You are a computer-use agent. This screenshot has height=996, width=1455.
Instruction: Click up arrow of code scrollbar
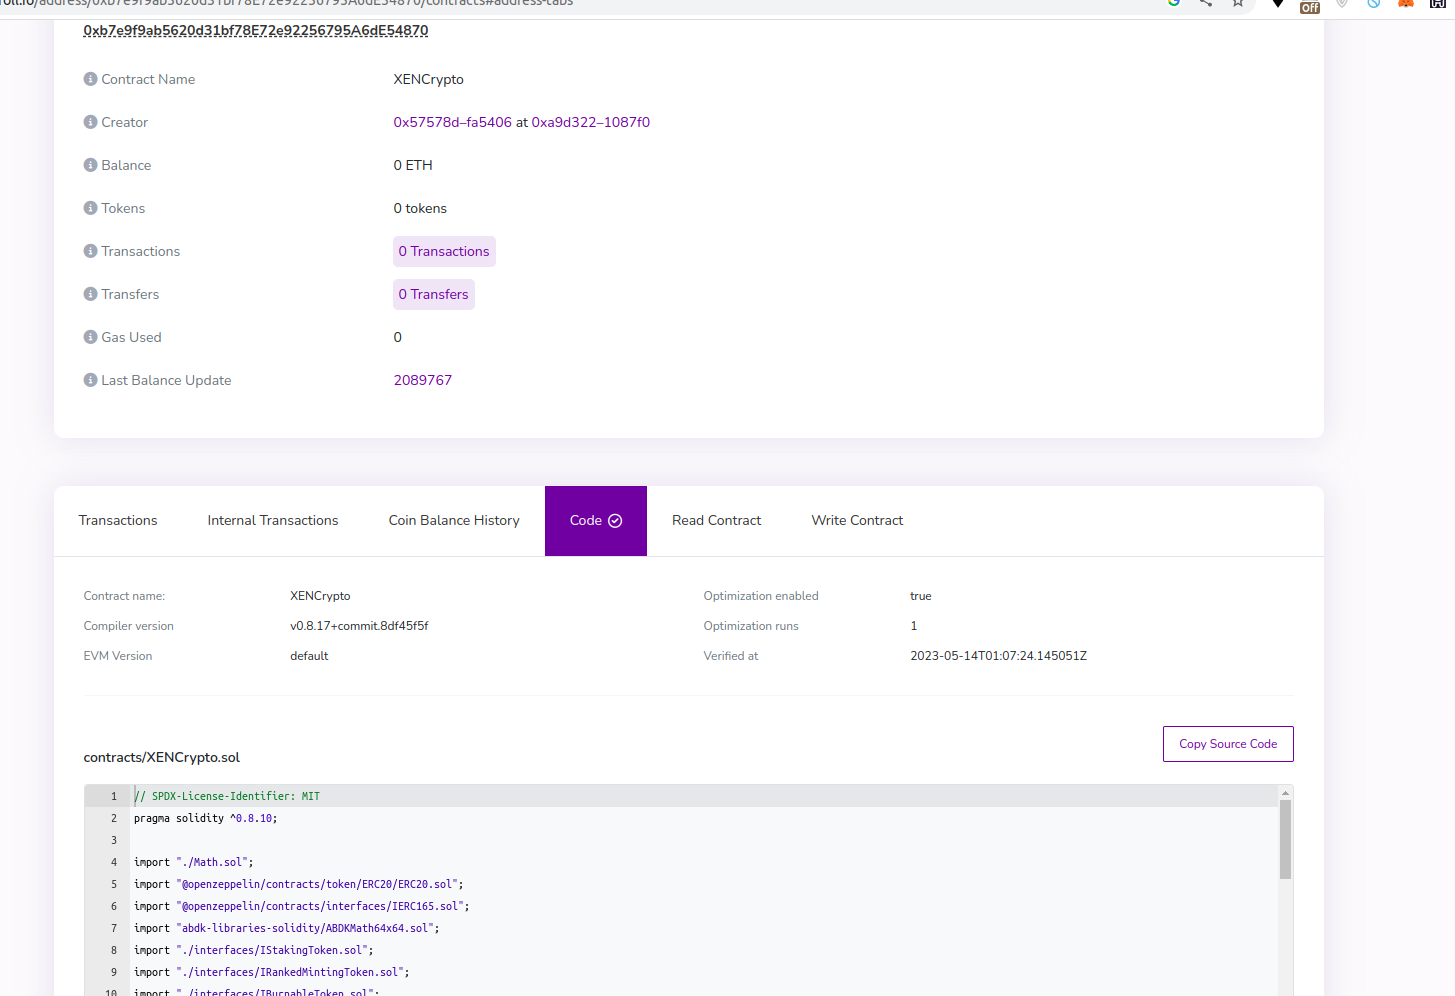(1285, 793)
